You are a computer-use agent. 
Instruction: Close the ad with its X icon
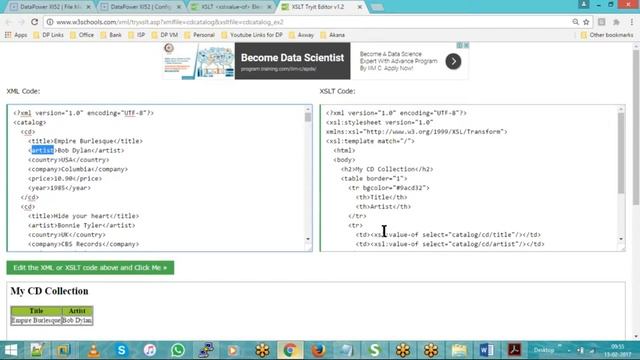coord(466,45)
